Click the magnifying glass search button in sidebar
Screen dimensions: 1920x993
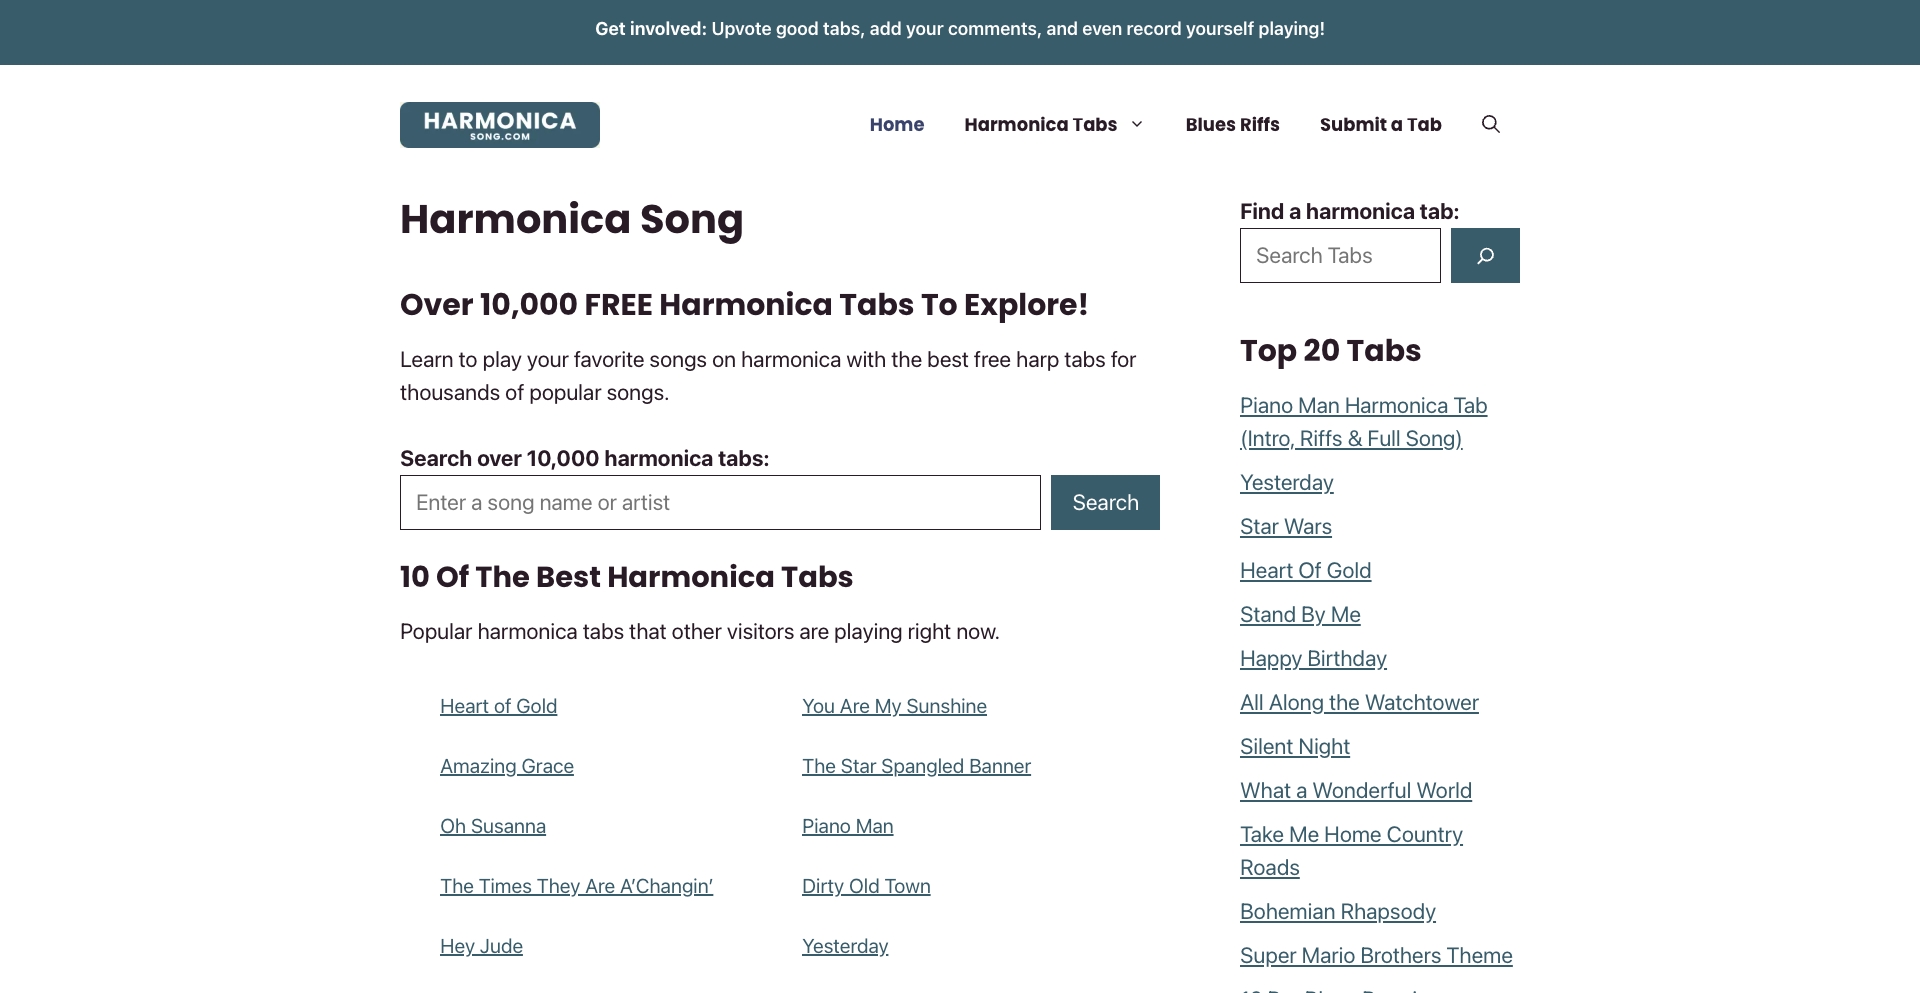(1484, 255)
